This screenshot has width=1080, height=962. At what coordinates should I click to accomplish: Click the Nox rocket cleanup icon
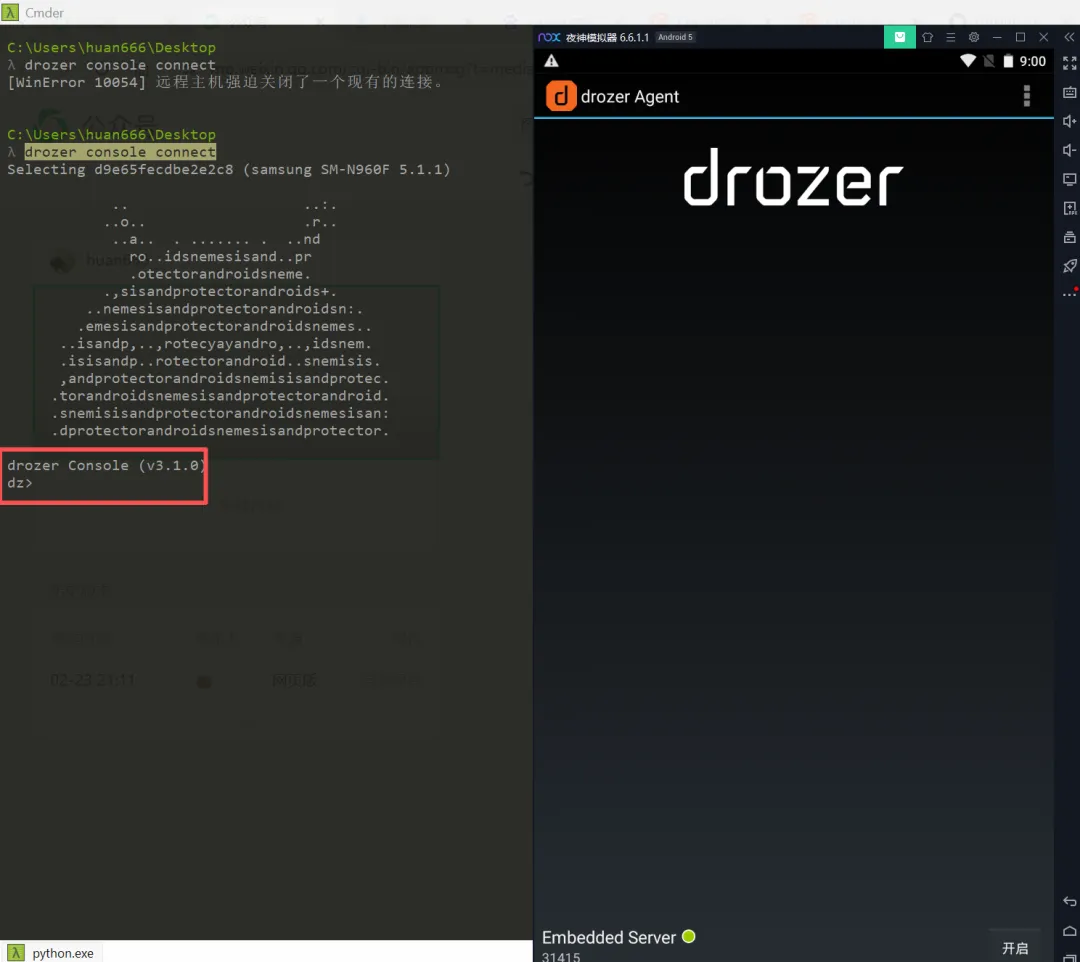[1069, 266]
